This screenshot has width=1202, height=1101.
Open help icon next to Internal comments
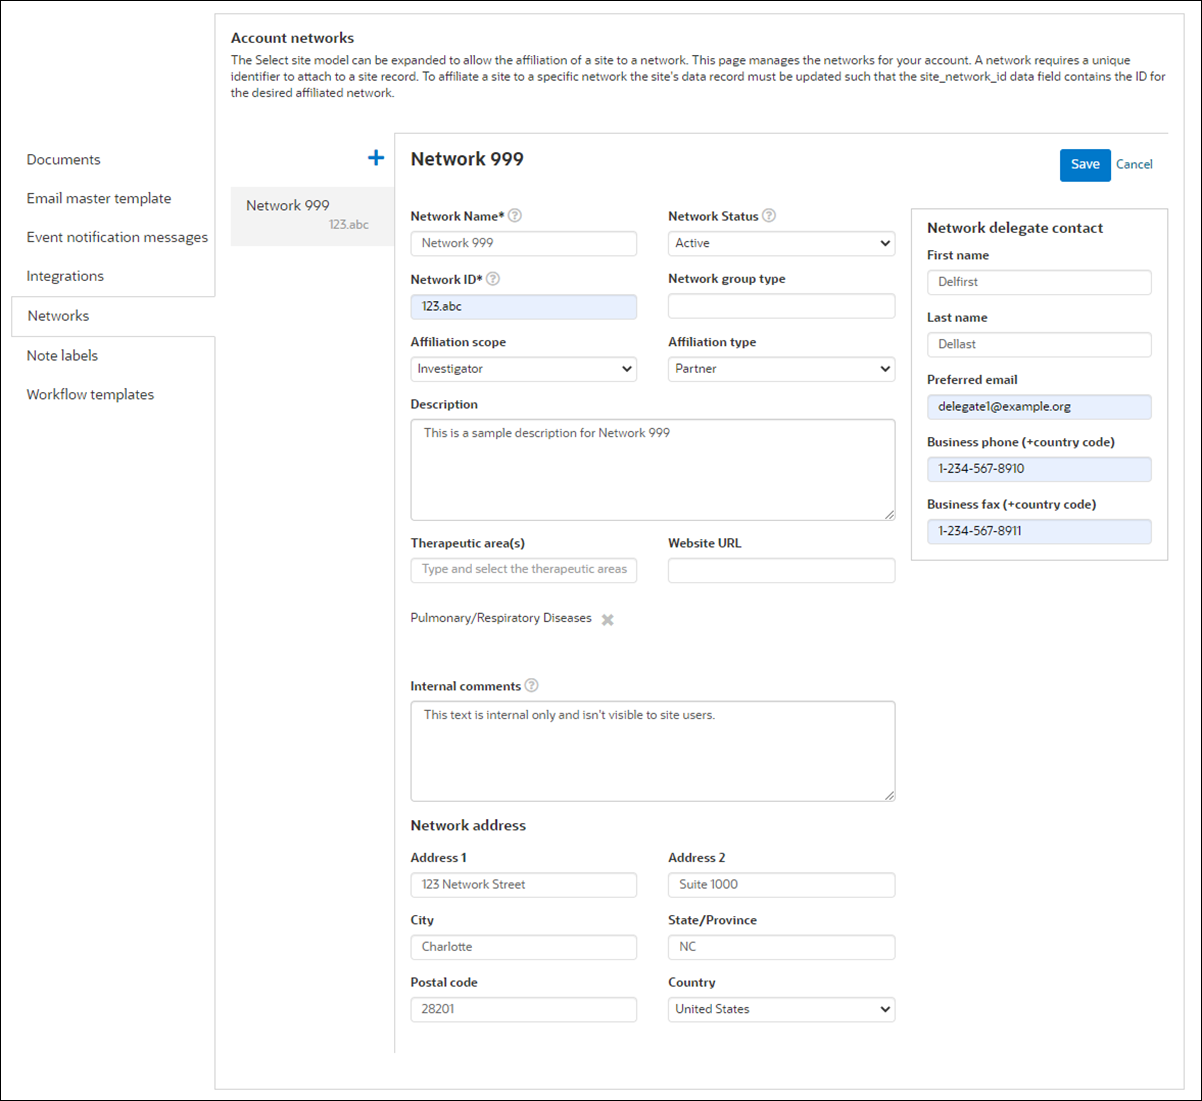click(532, 686)
